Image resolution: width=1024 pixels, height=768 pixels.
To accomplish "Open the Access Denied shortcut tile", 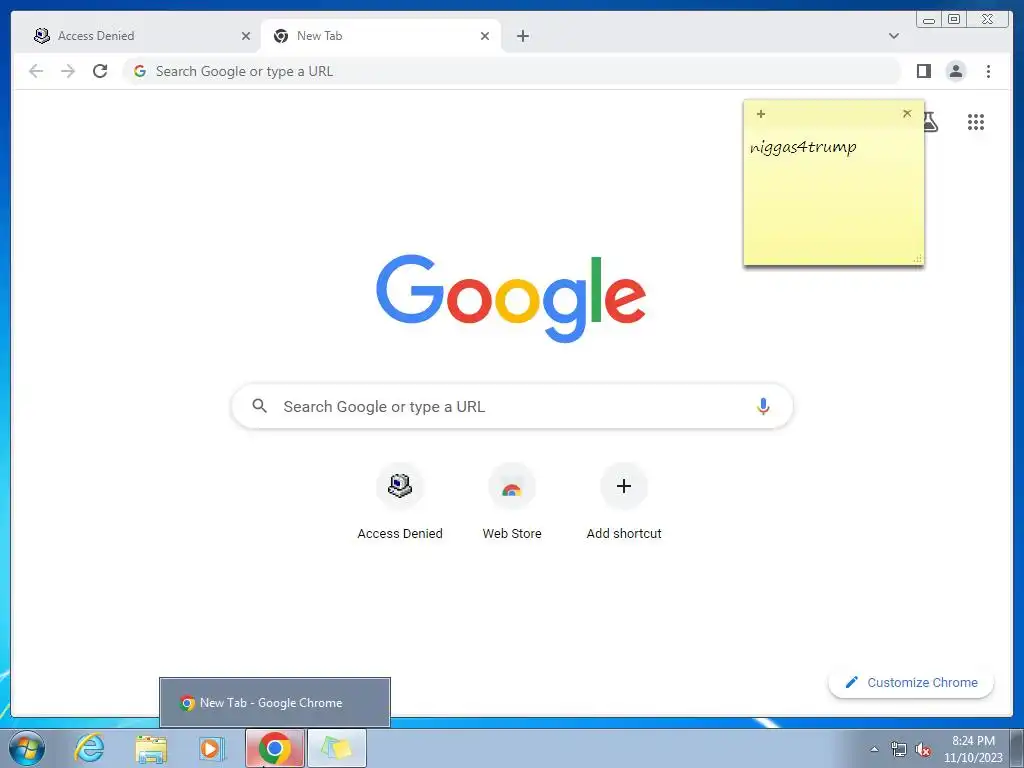I will [400, 502].
